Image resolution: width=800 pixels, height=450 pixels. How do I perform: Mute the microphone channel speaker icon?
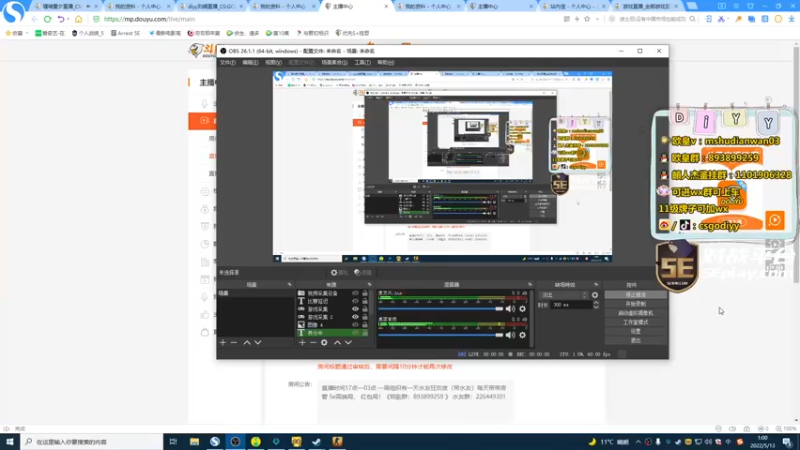(x=510, y=308)
